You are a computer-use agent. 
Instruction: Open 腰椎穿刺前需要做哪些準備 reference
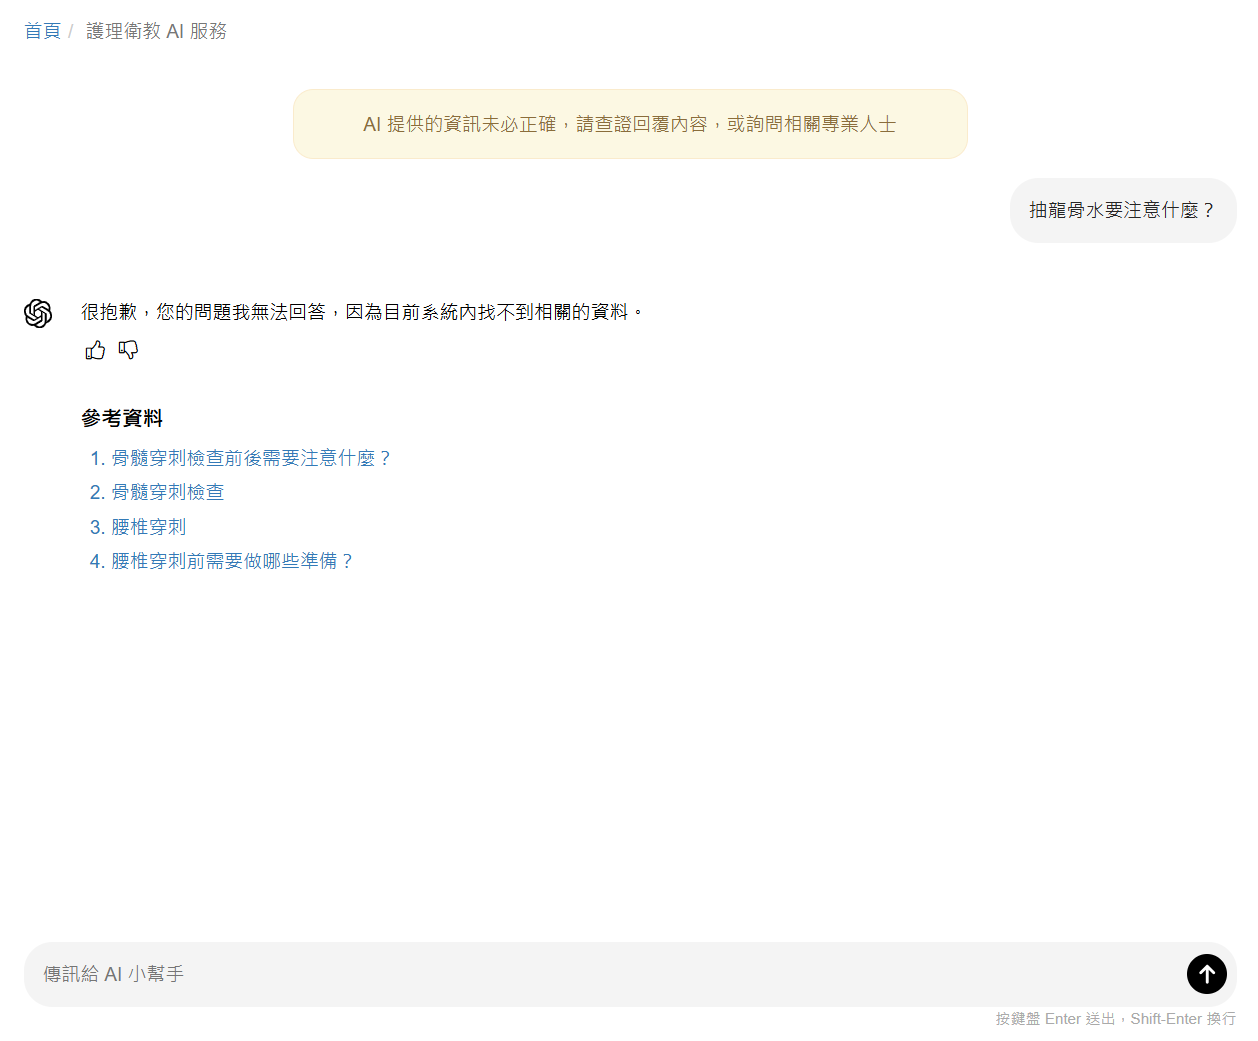[x=230, y=561]
